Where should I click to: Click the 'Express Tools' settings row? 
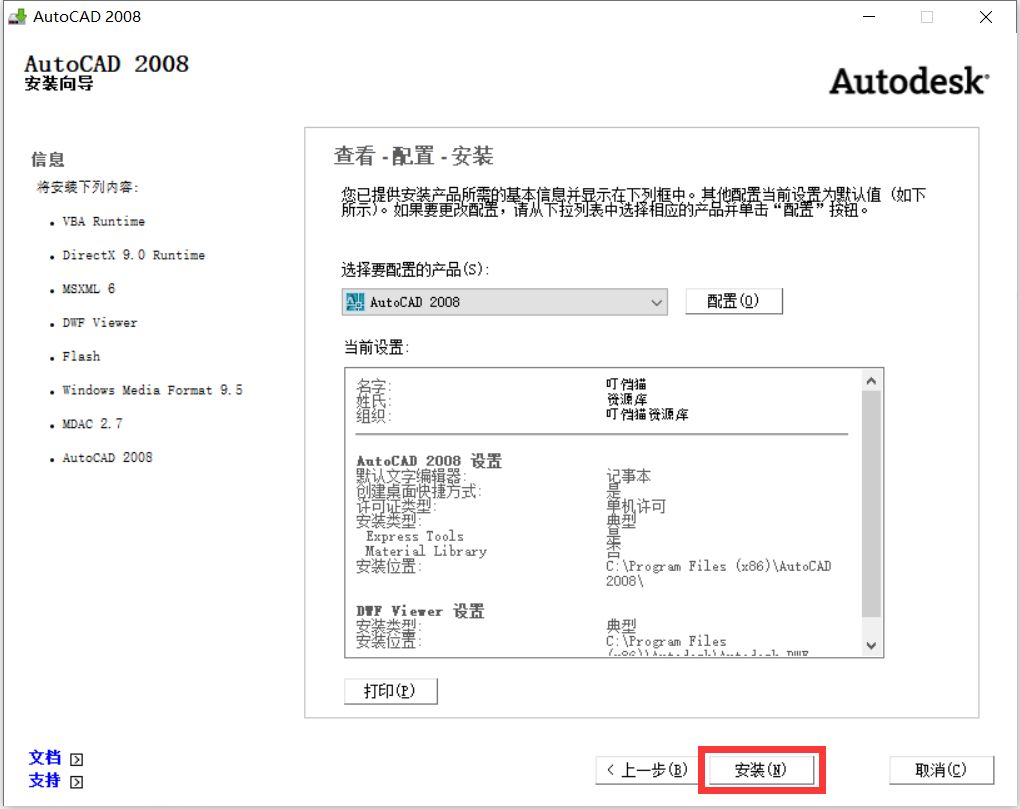pyautogui.click(x=414, y=537)
